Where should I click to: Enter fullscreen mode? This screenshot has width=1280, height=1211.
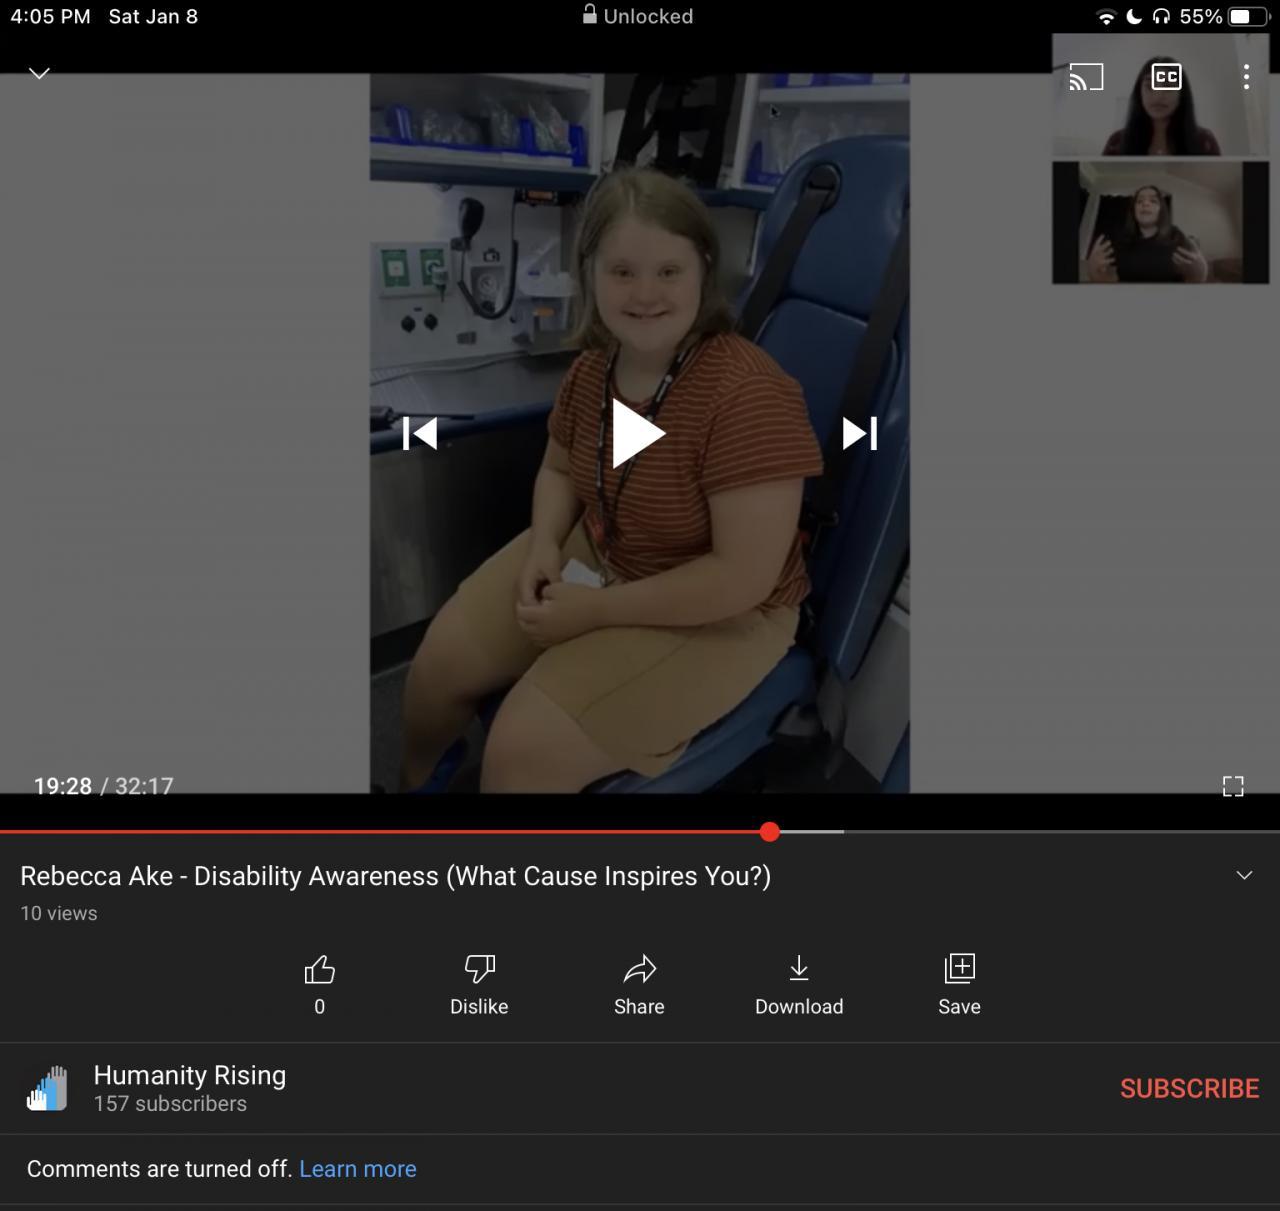[x=1233, y=786]
